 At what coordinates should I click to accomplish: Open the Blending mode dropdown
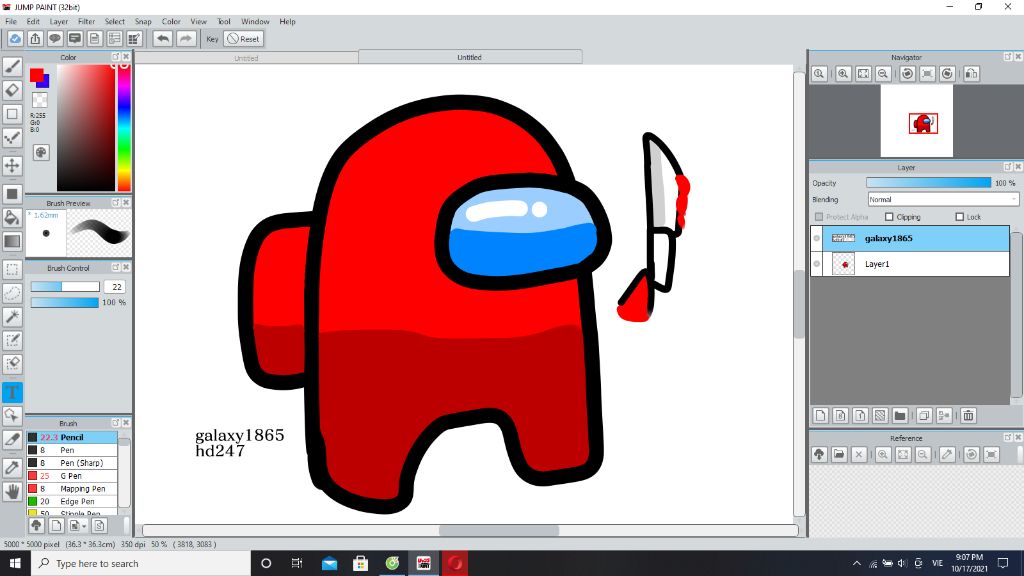pos(943,199)
